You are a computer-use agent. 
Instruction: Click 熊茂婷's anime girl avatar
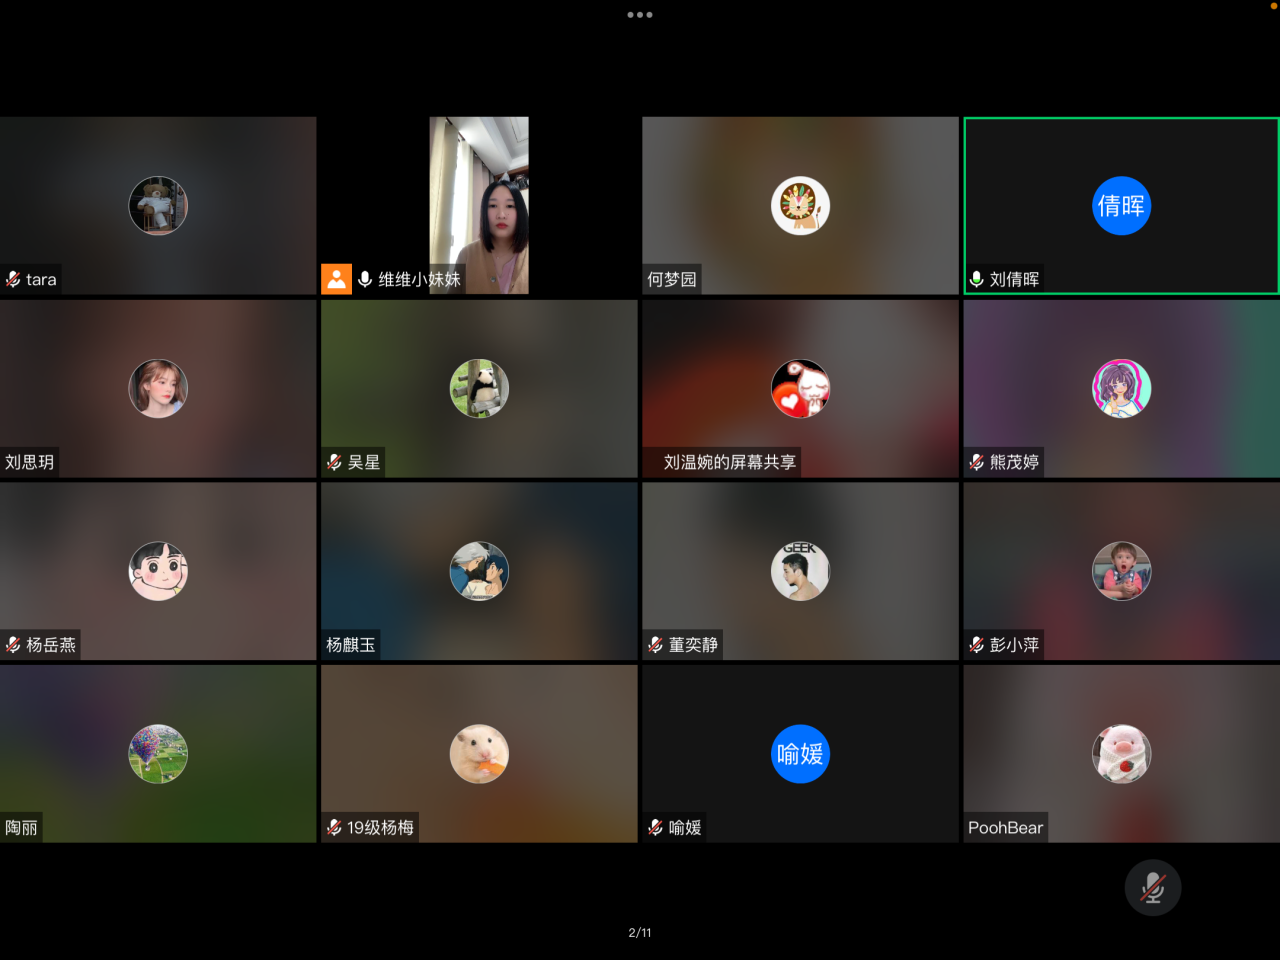(1121, 389)
